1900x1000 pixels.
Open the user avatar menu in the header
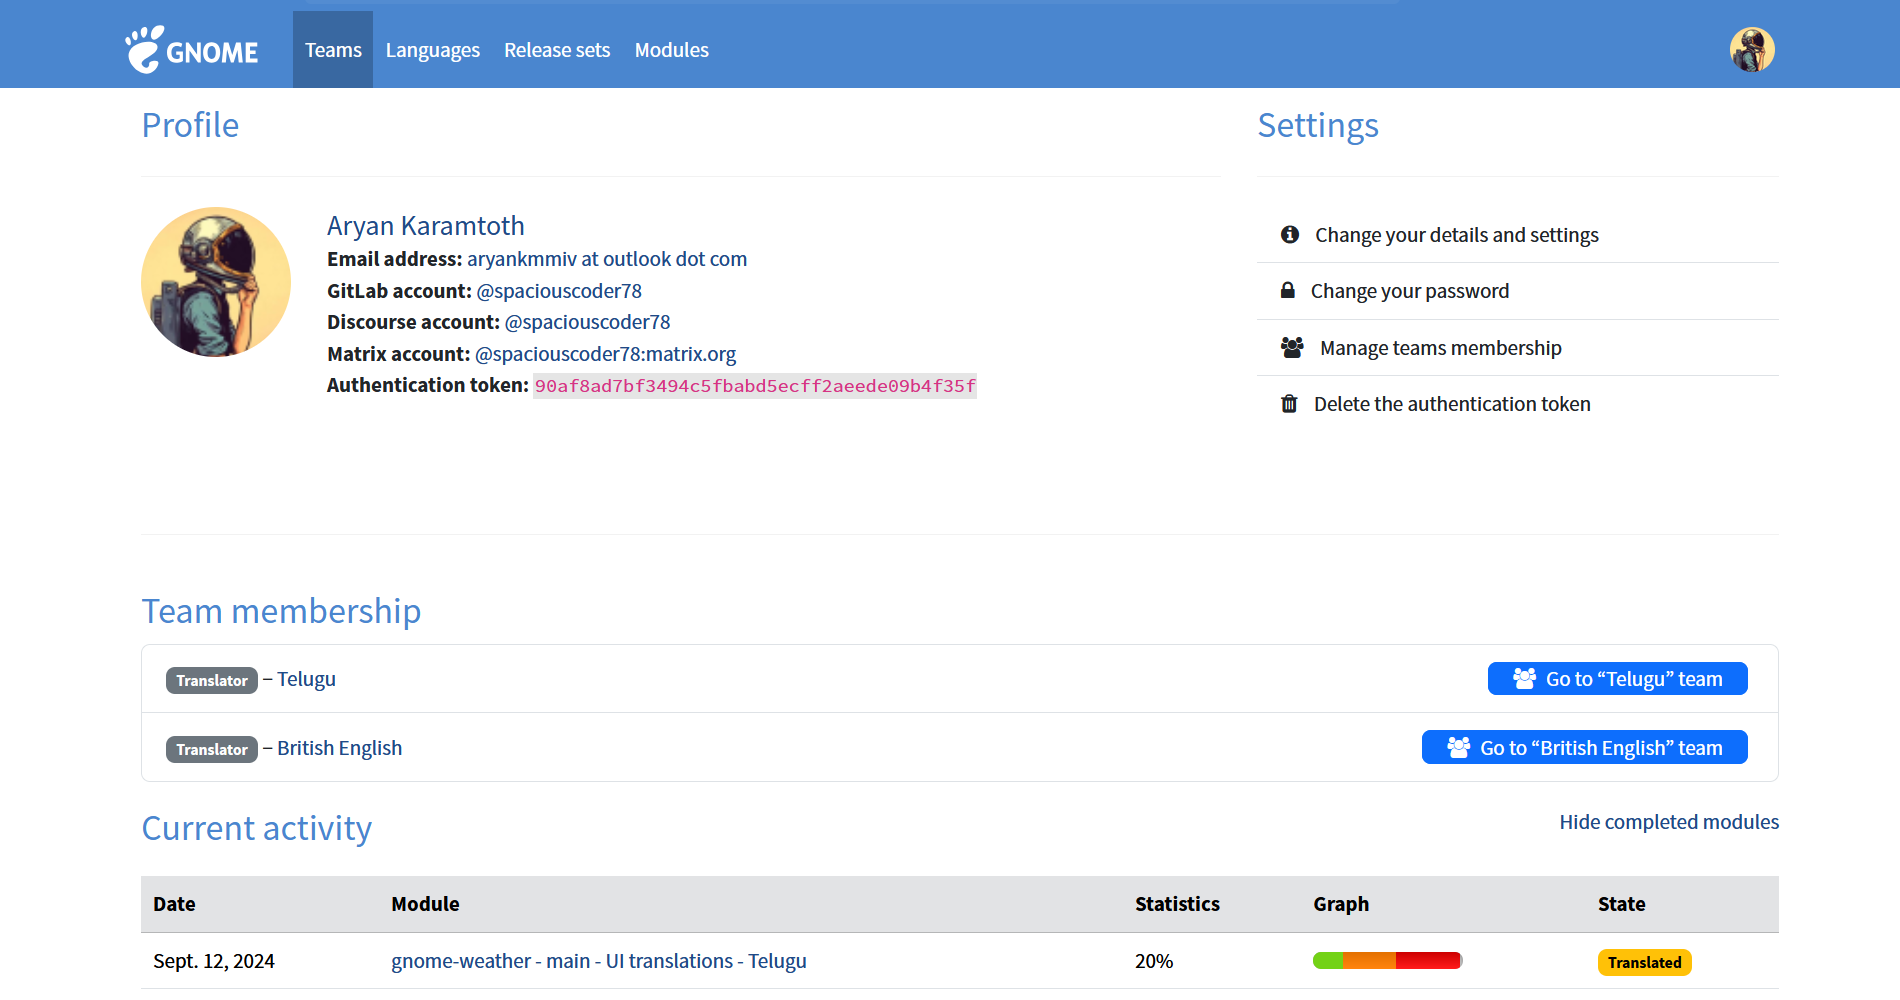click(1752, 50)
